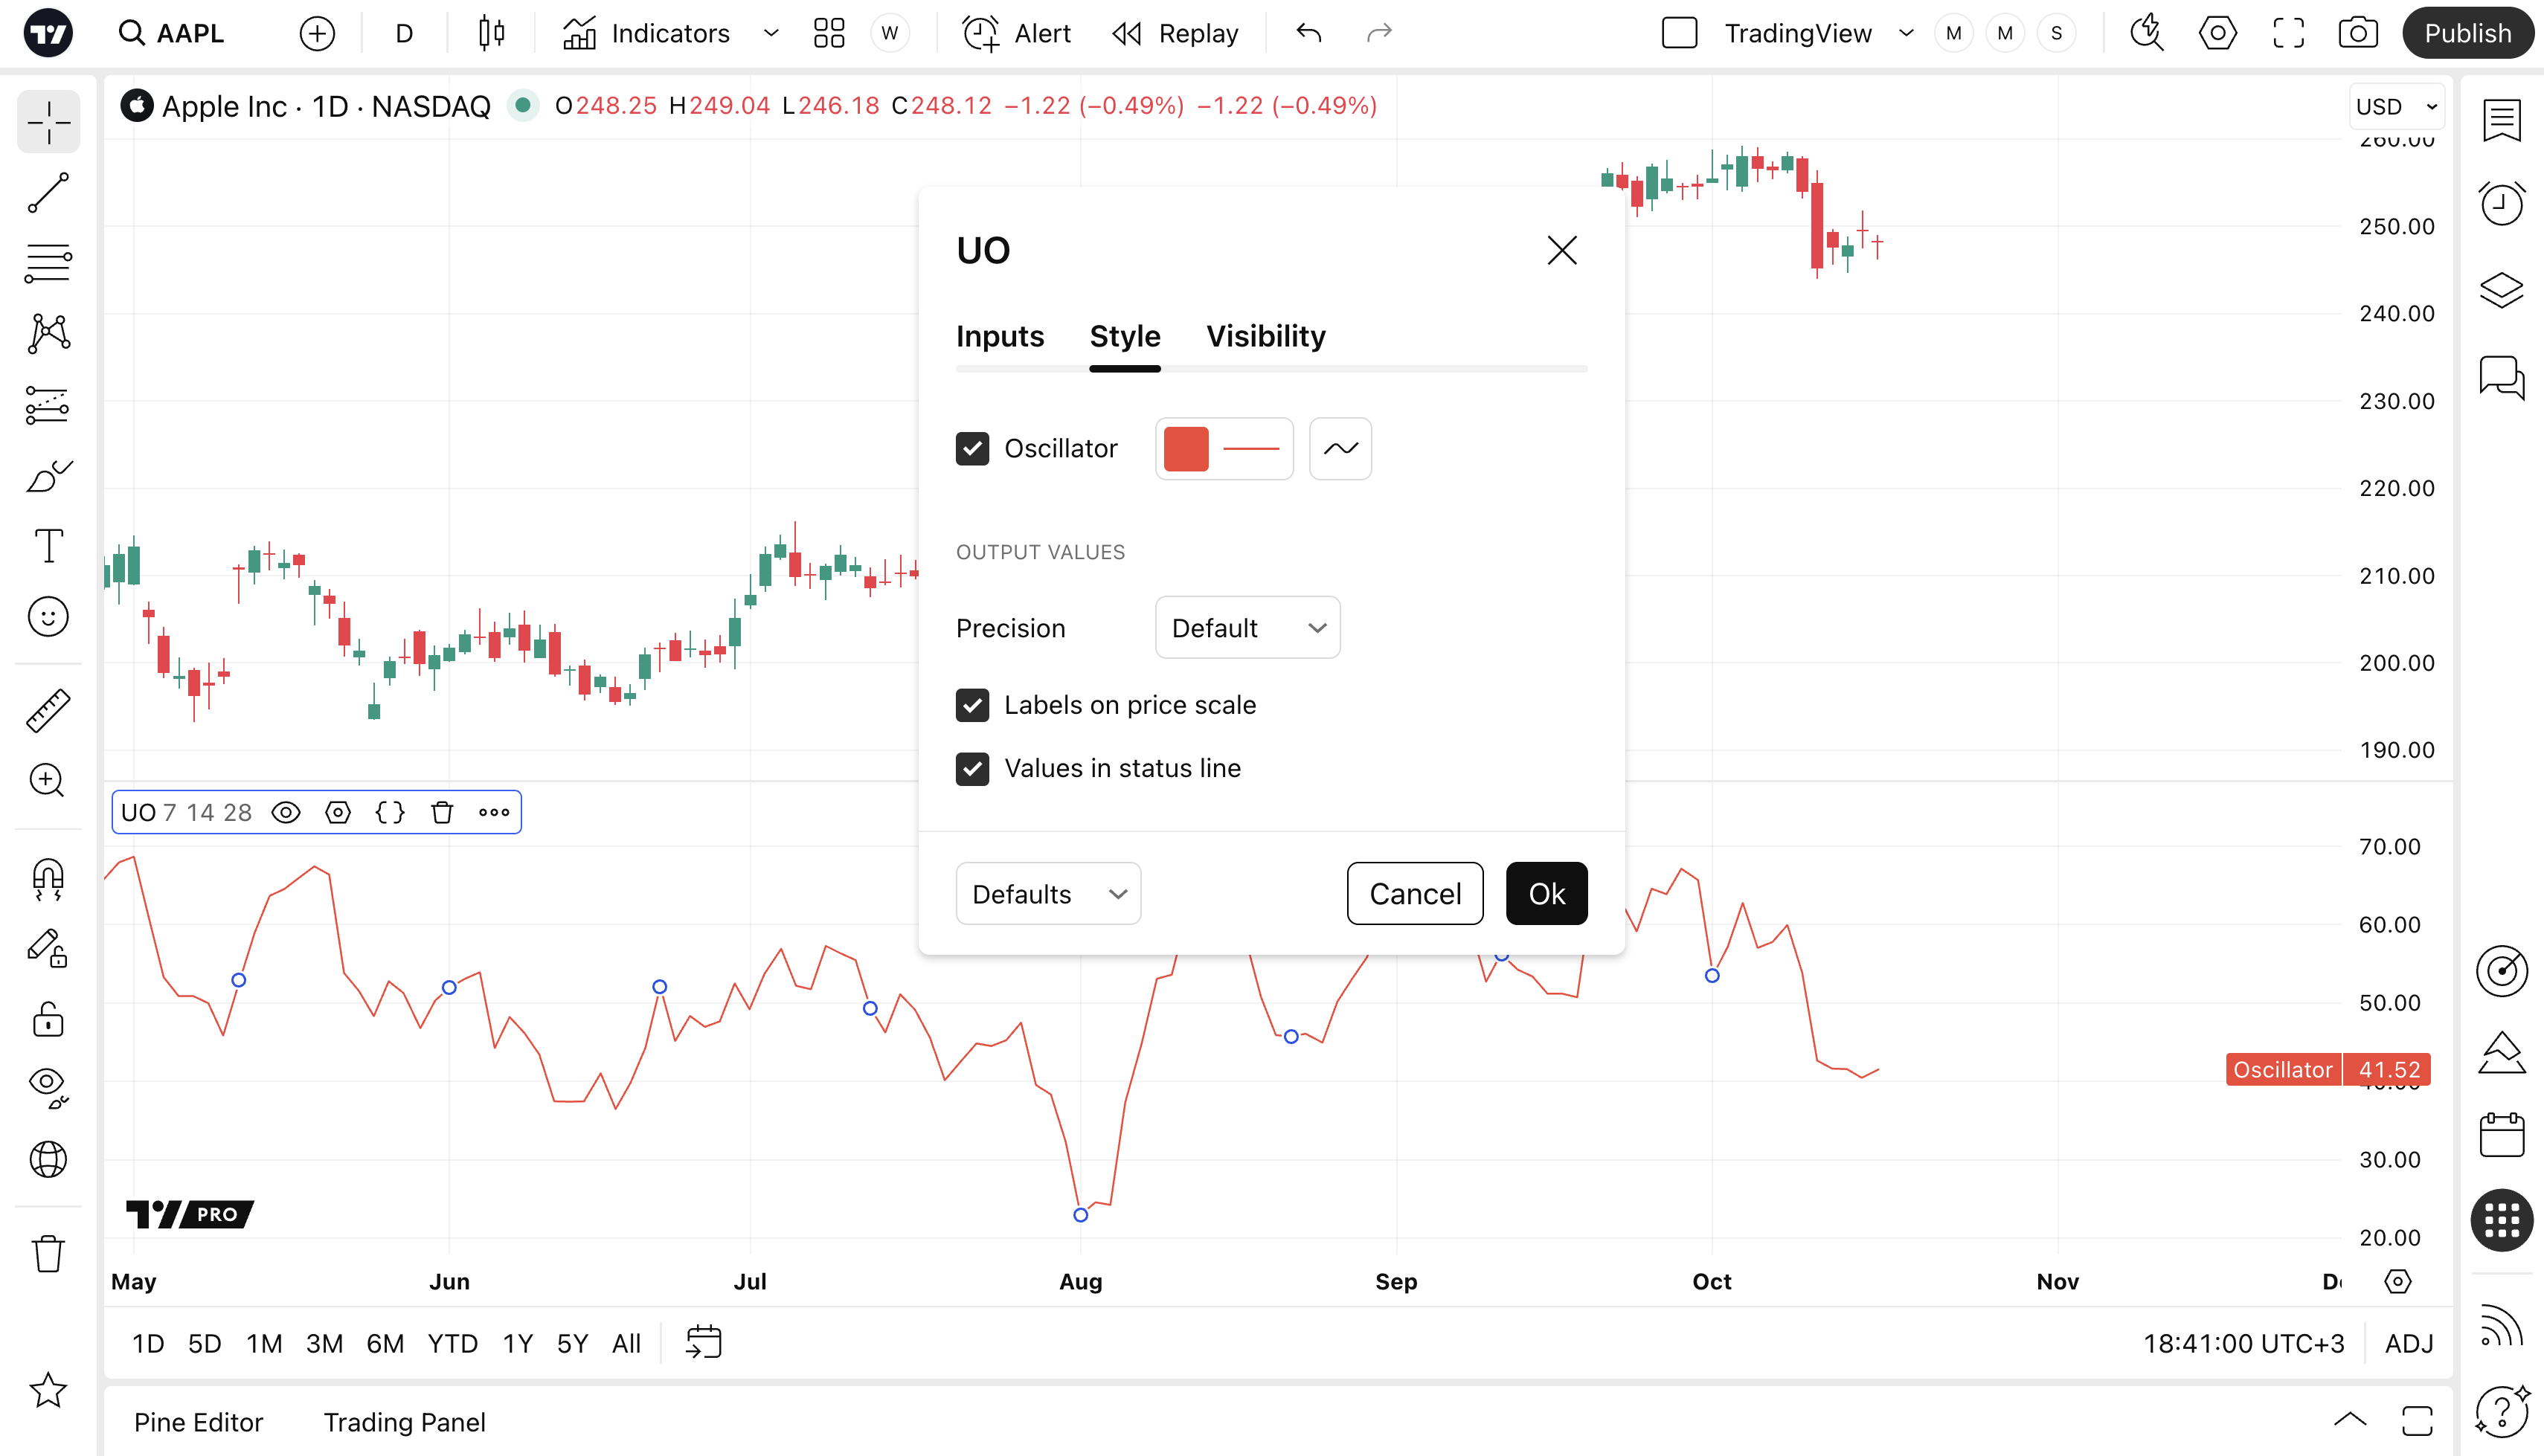Screen dimensions: 2544x1456
Task: Take a chart snapshot with the camera icon
Action: click(2357, 33)
